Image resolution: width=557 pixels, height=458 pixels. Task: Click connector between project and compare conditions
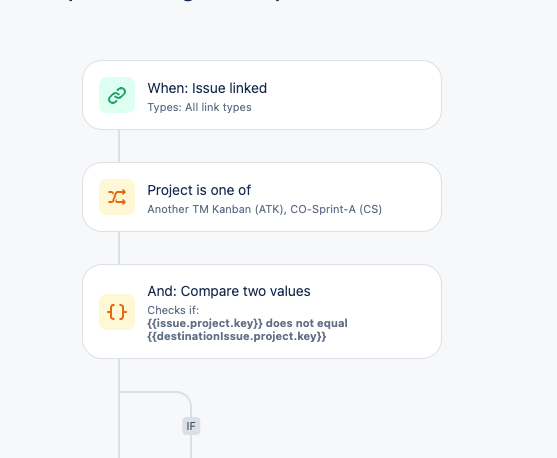click(119, 248)
